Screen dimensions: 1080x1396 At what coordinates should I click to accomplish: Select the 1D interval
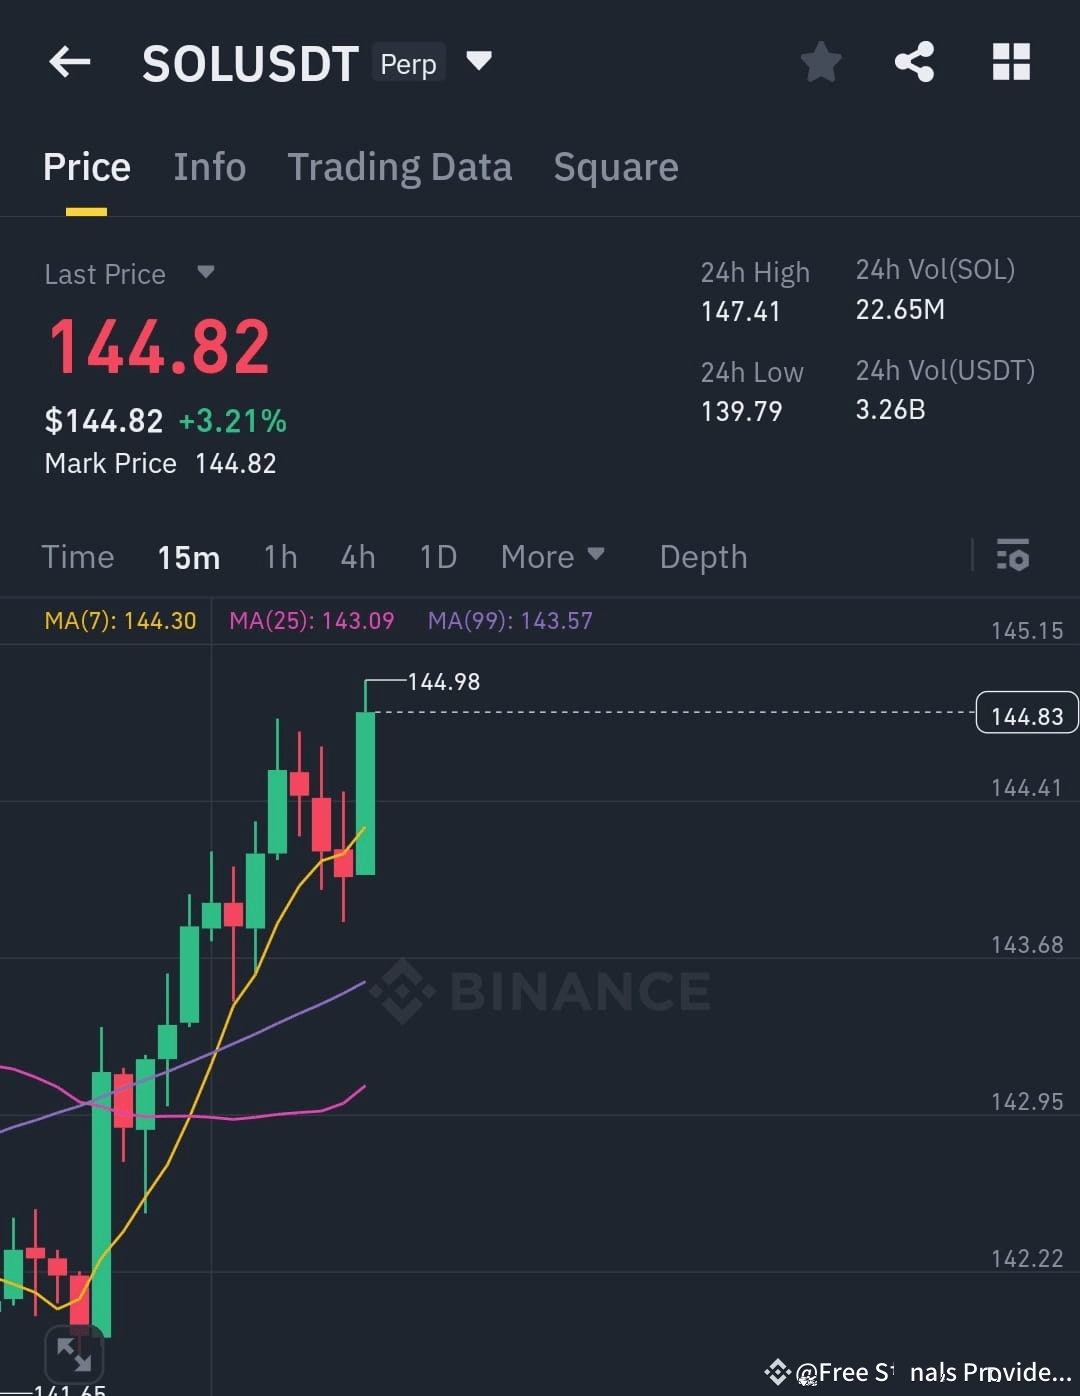click(x=437, y=556)
